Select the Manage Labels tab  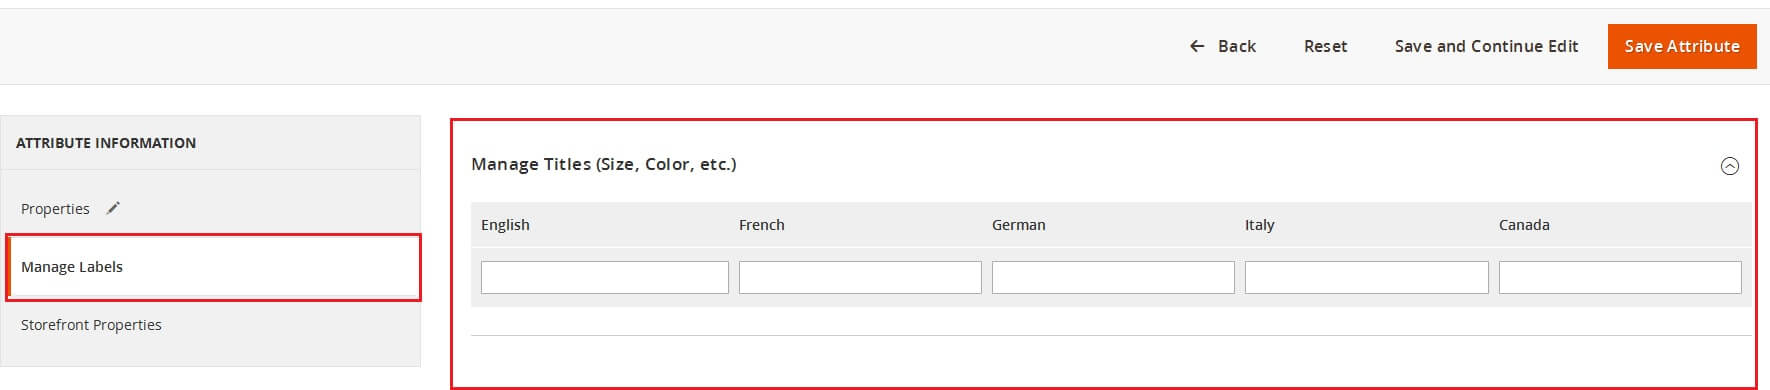[213, 267]
